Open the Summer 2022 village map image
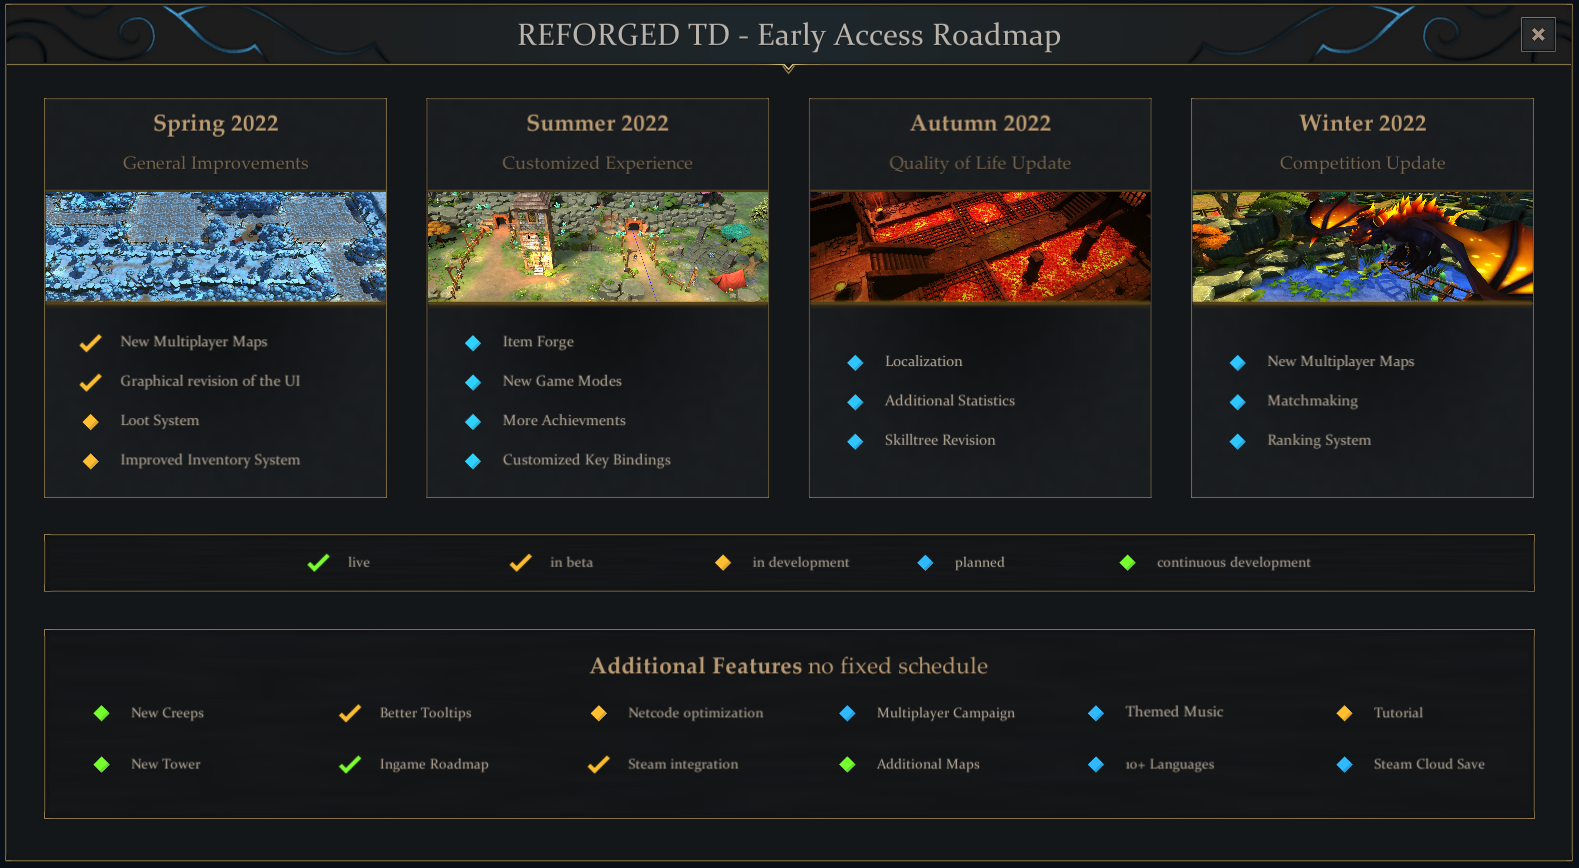The image size is (1579, 868). [597, 247]
